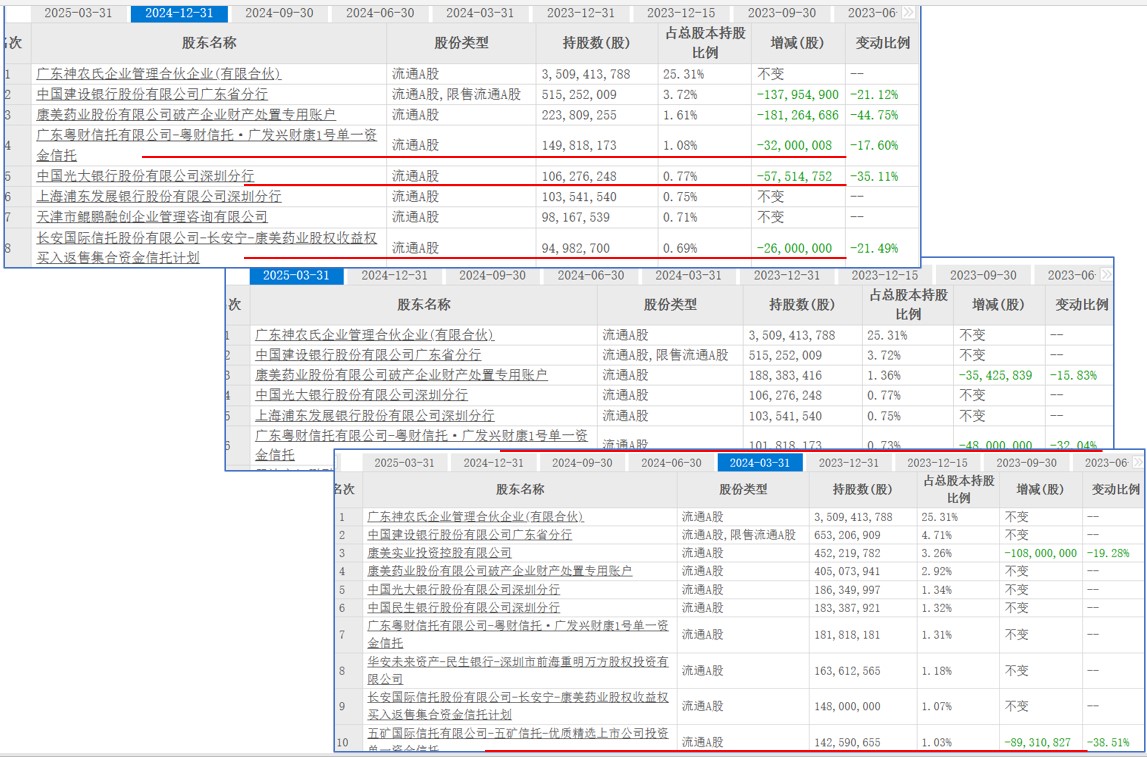Image resolution: width=1147 pixels, height=757 pixels.
Task: Switch the middle table to the 2024-06-30 tab
Action: tap(591, 276)
